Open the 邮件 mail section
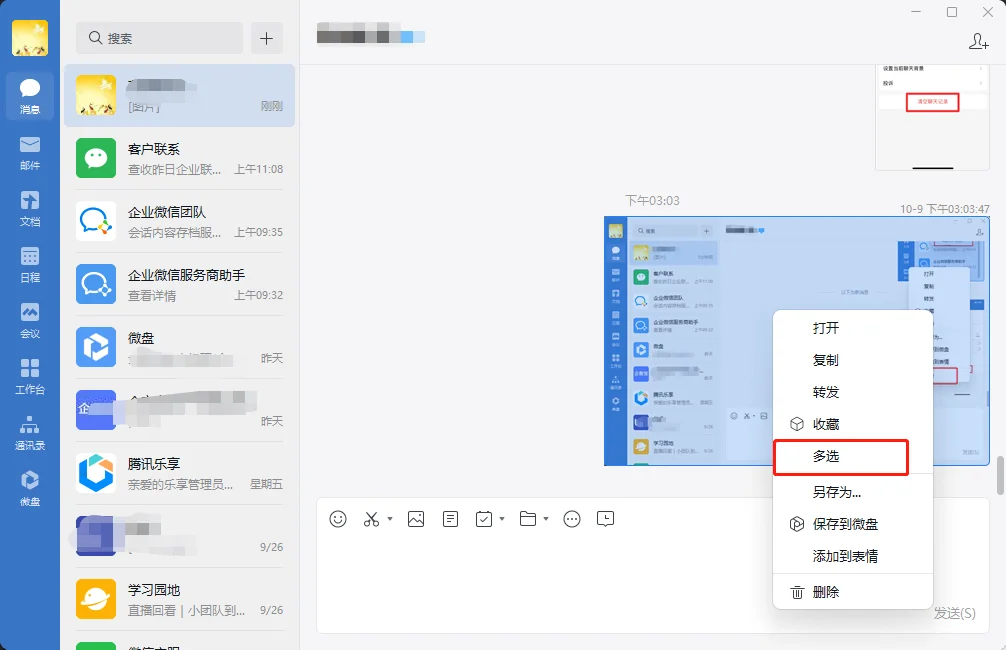 tap(30, 153)
